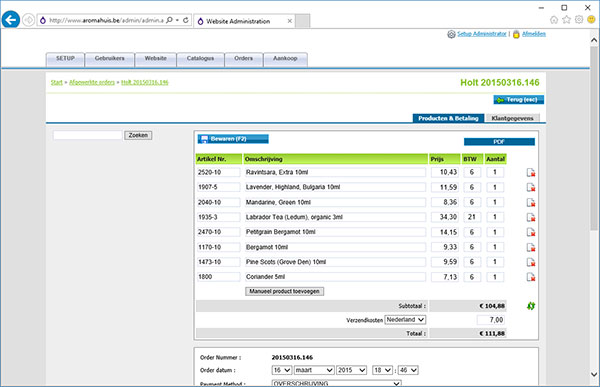This screenshot has width=600, height=387.
Task: Open the Verzendkosten country dropdown
Action: (x=405, y=320)
